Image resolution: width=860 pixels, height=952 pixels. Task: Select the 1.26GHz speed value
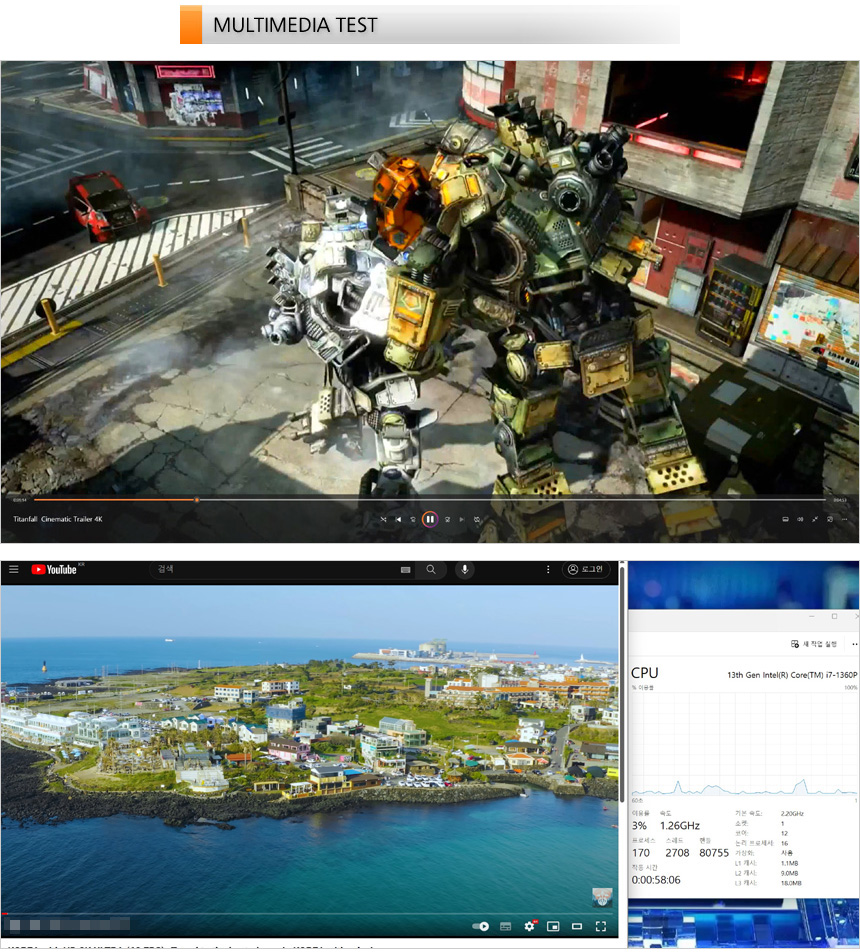click(680, 826)
